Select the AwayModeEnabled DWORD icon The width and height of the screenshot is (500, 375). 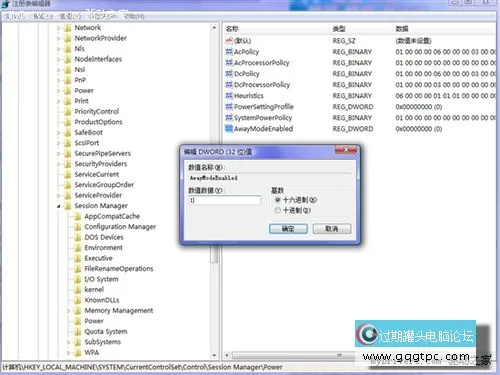click(229, 128)
